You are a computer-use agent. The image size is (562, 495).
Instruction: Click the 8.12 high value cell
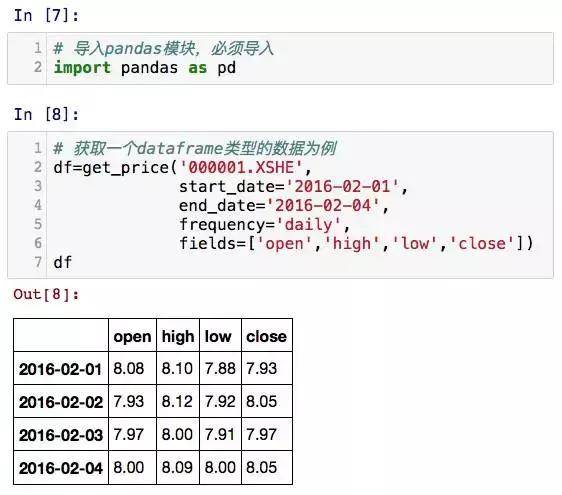[x=178, y=401]
